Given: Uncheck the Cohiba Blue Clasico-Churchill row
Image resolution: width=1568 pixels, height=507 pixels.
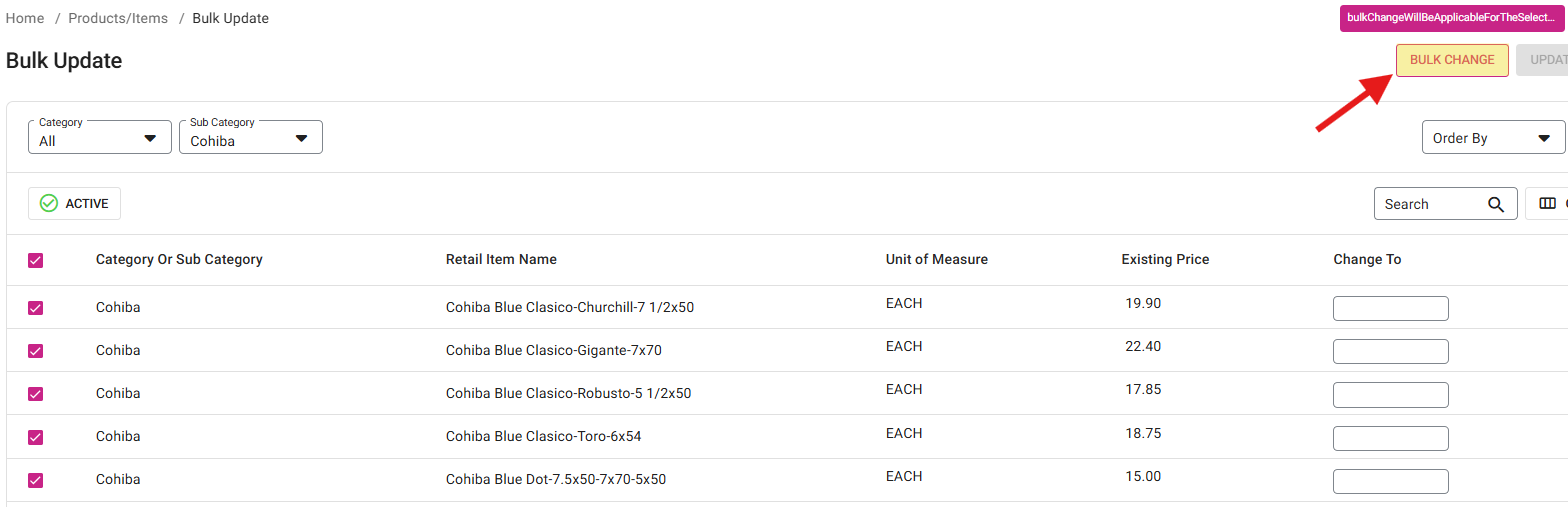Looking at the screenshot, I should (x=36, y=308).
